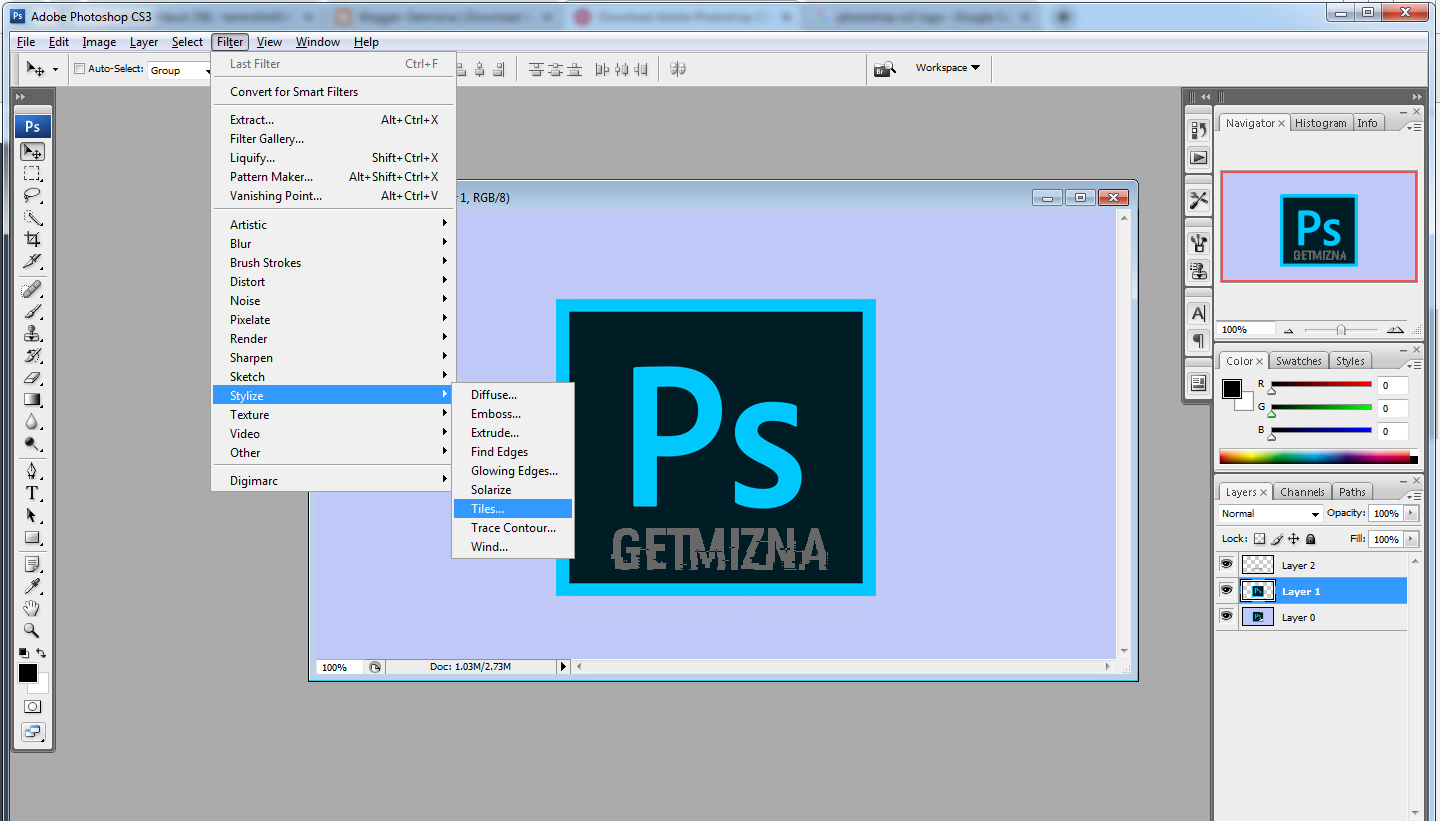Expand the Artistic filter submenu
Image resolution: width=1440 pixels, height=821 pixels.
point(333,225)
